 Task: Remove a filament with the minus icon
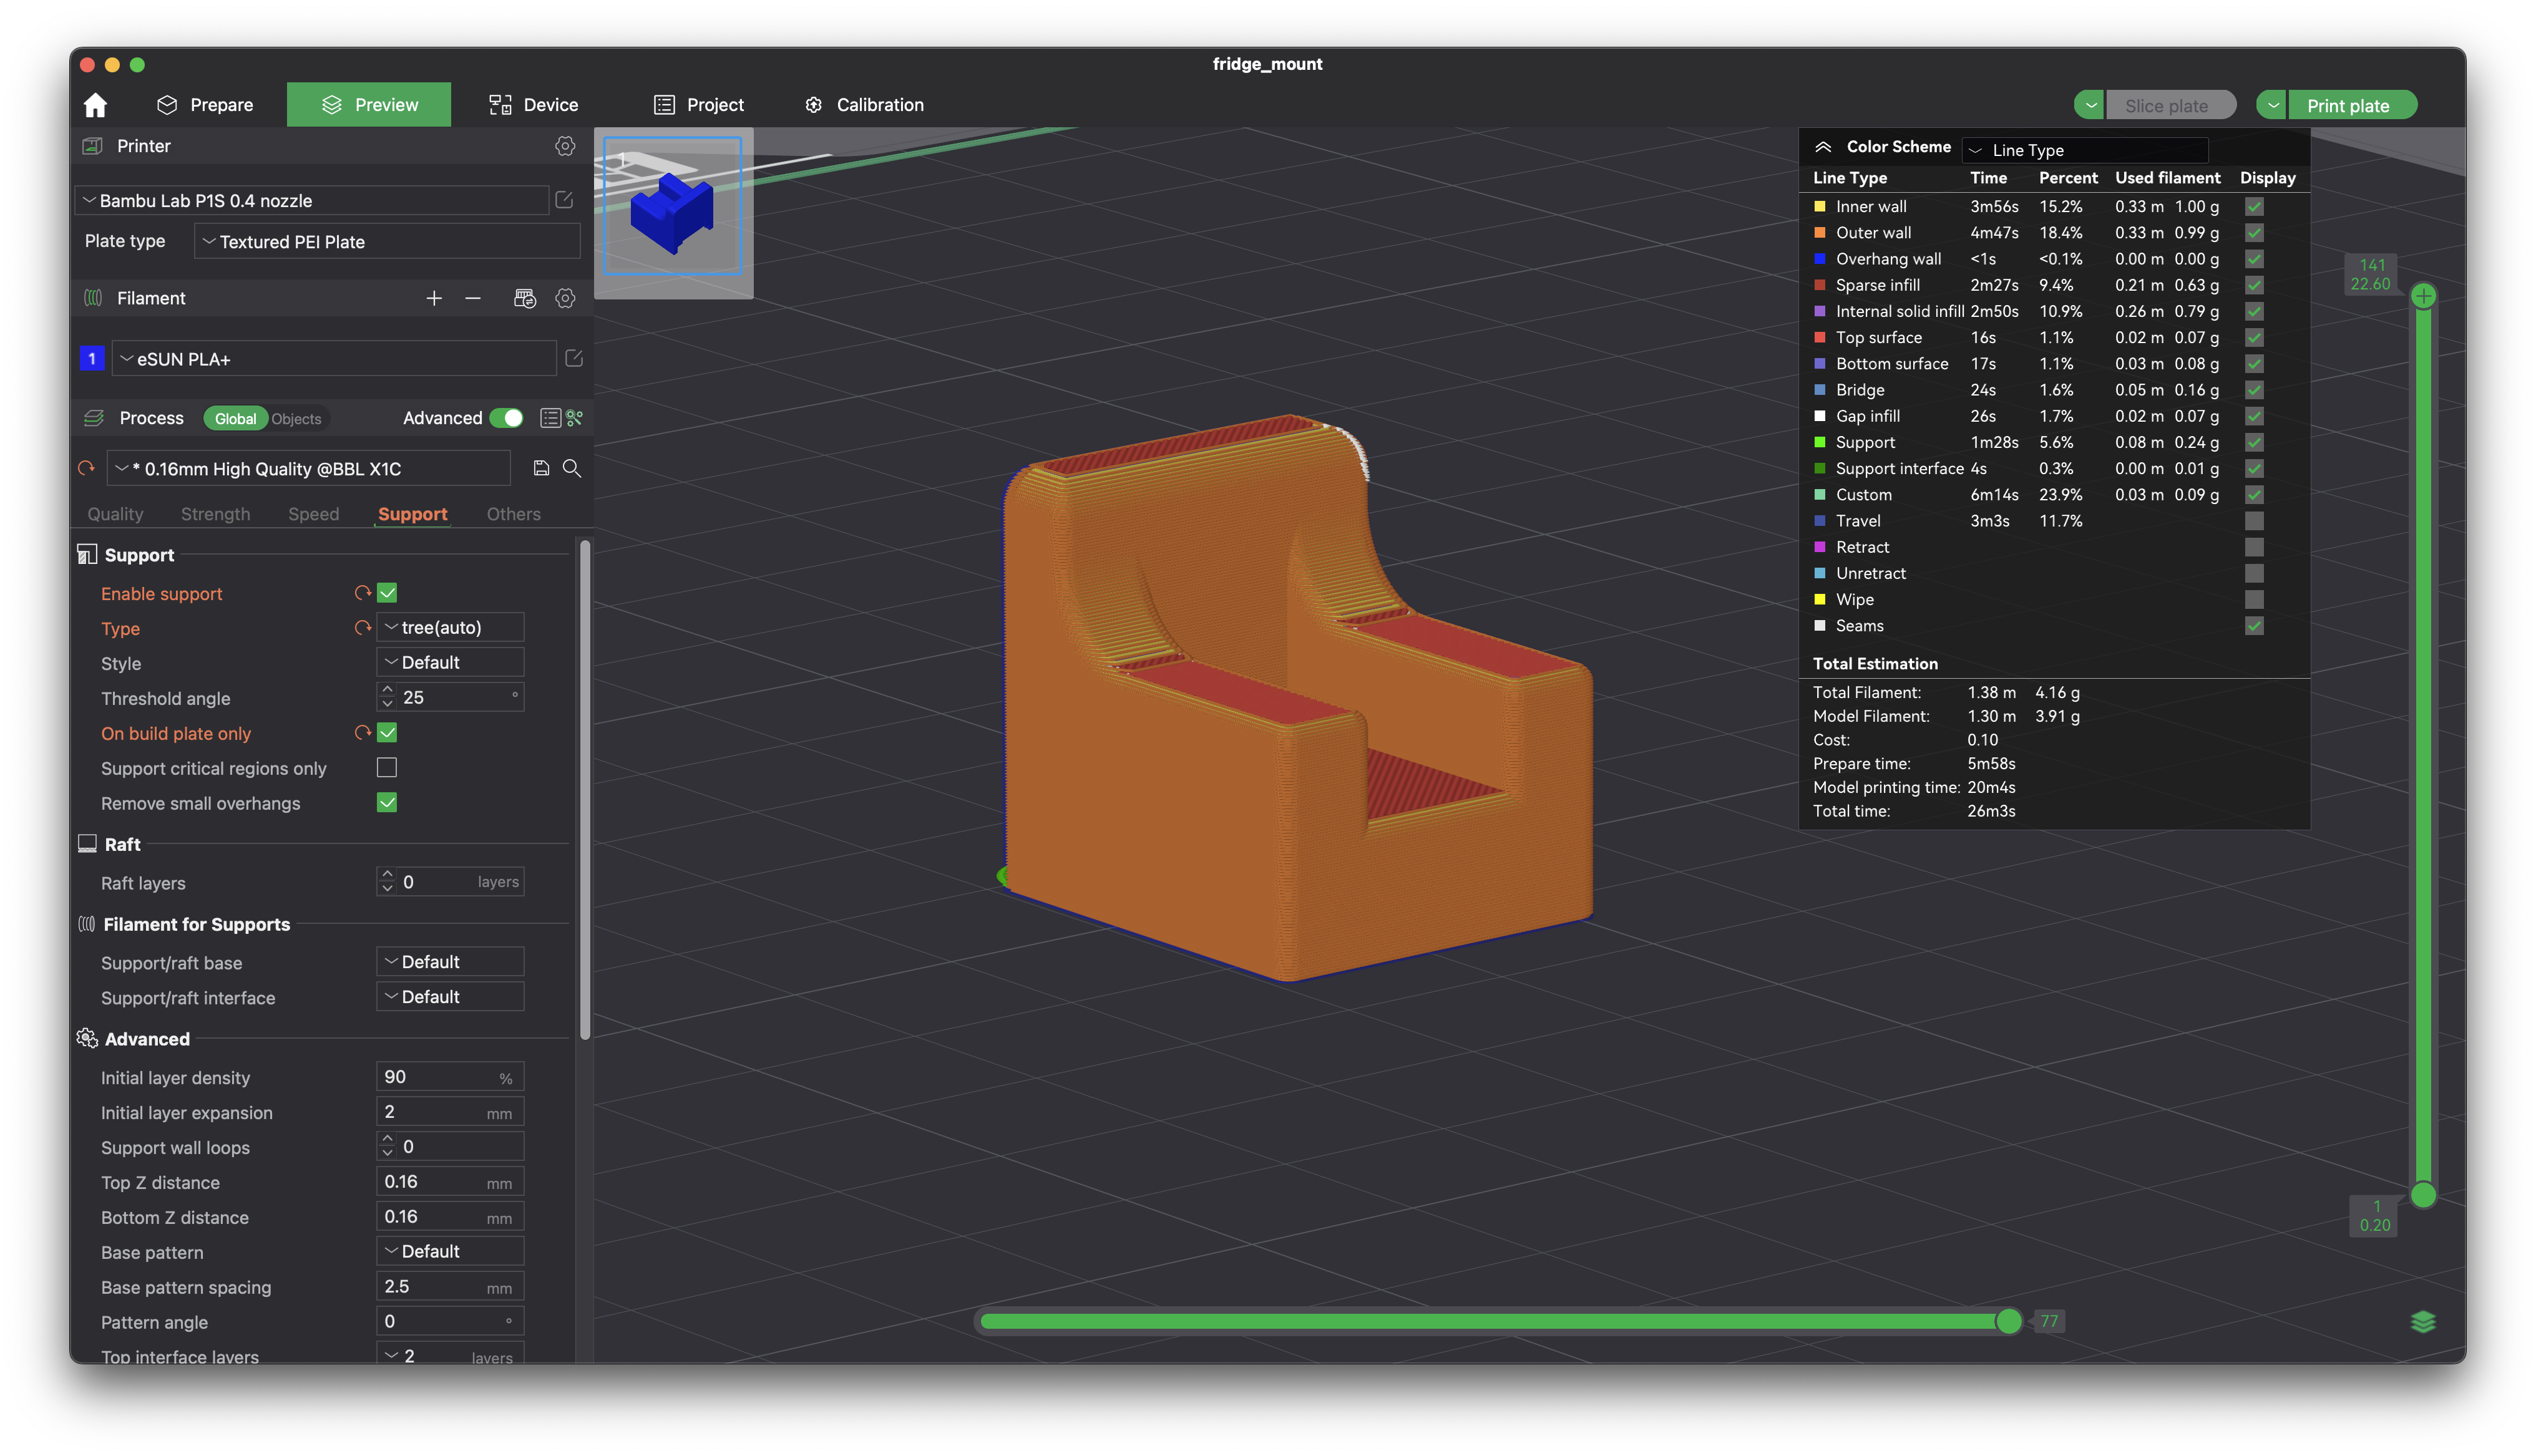click(x=473, y=298)
